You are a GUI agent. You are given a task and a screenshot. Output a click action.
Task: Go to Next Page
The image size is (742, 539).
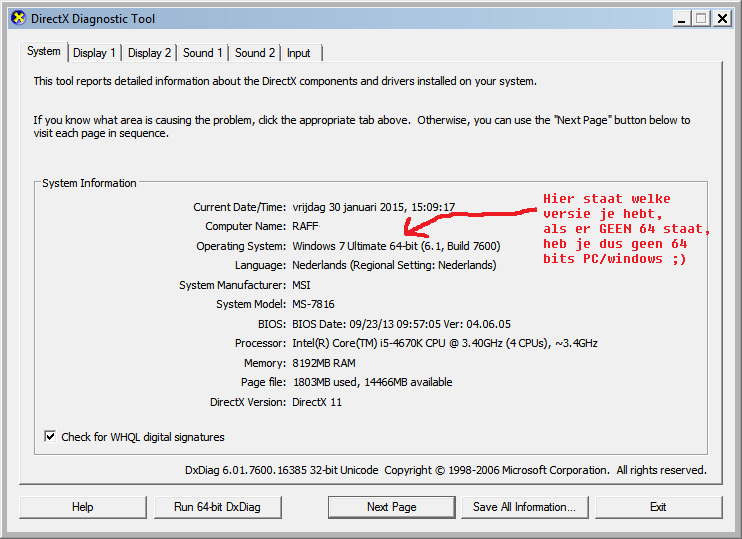coord(391,507)
